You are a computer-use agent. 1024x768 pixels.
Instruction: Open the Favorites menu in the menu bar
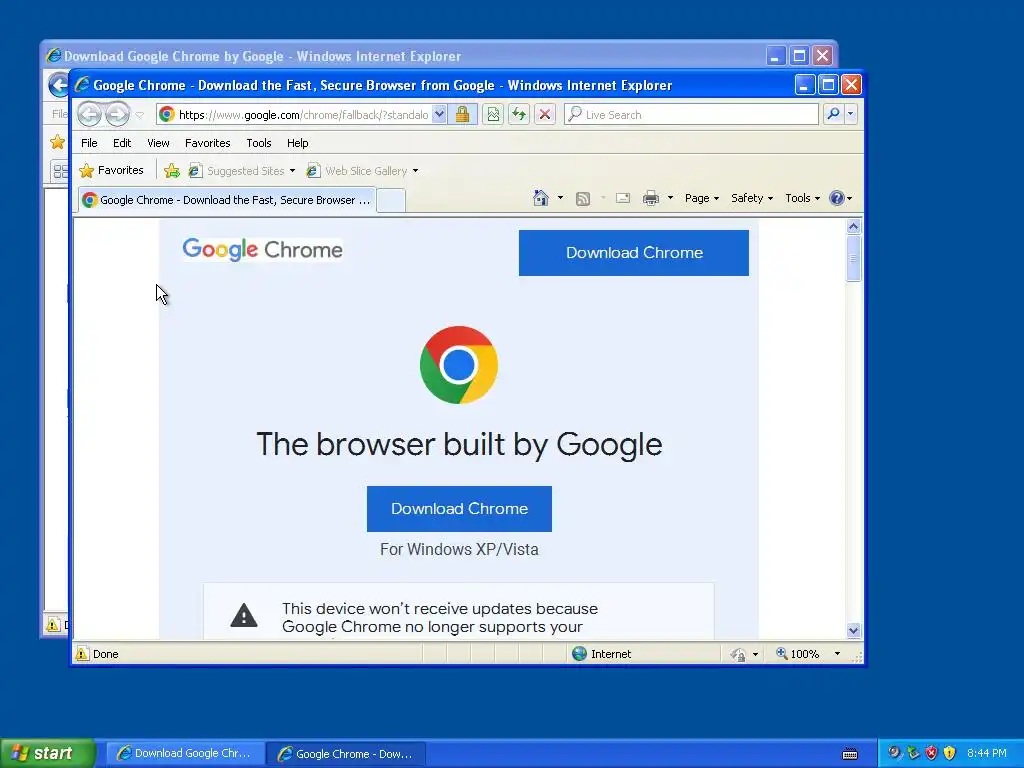(x=208, y=143)
